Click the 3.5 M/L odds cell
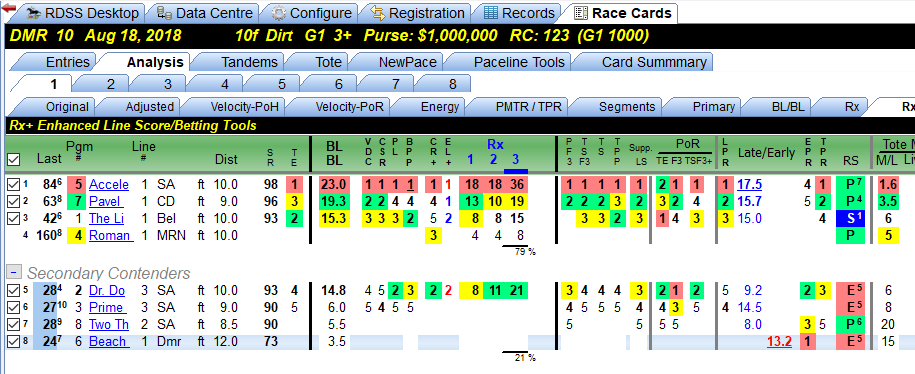This screenshot has width=915, height=374. tap(889, 202)
